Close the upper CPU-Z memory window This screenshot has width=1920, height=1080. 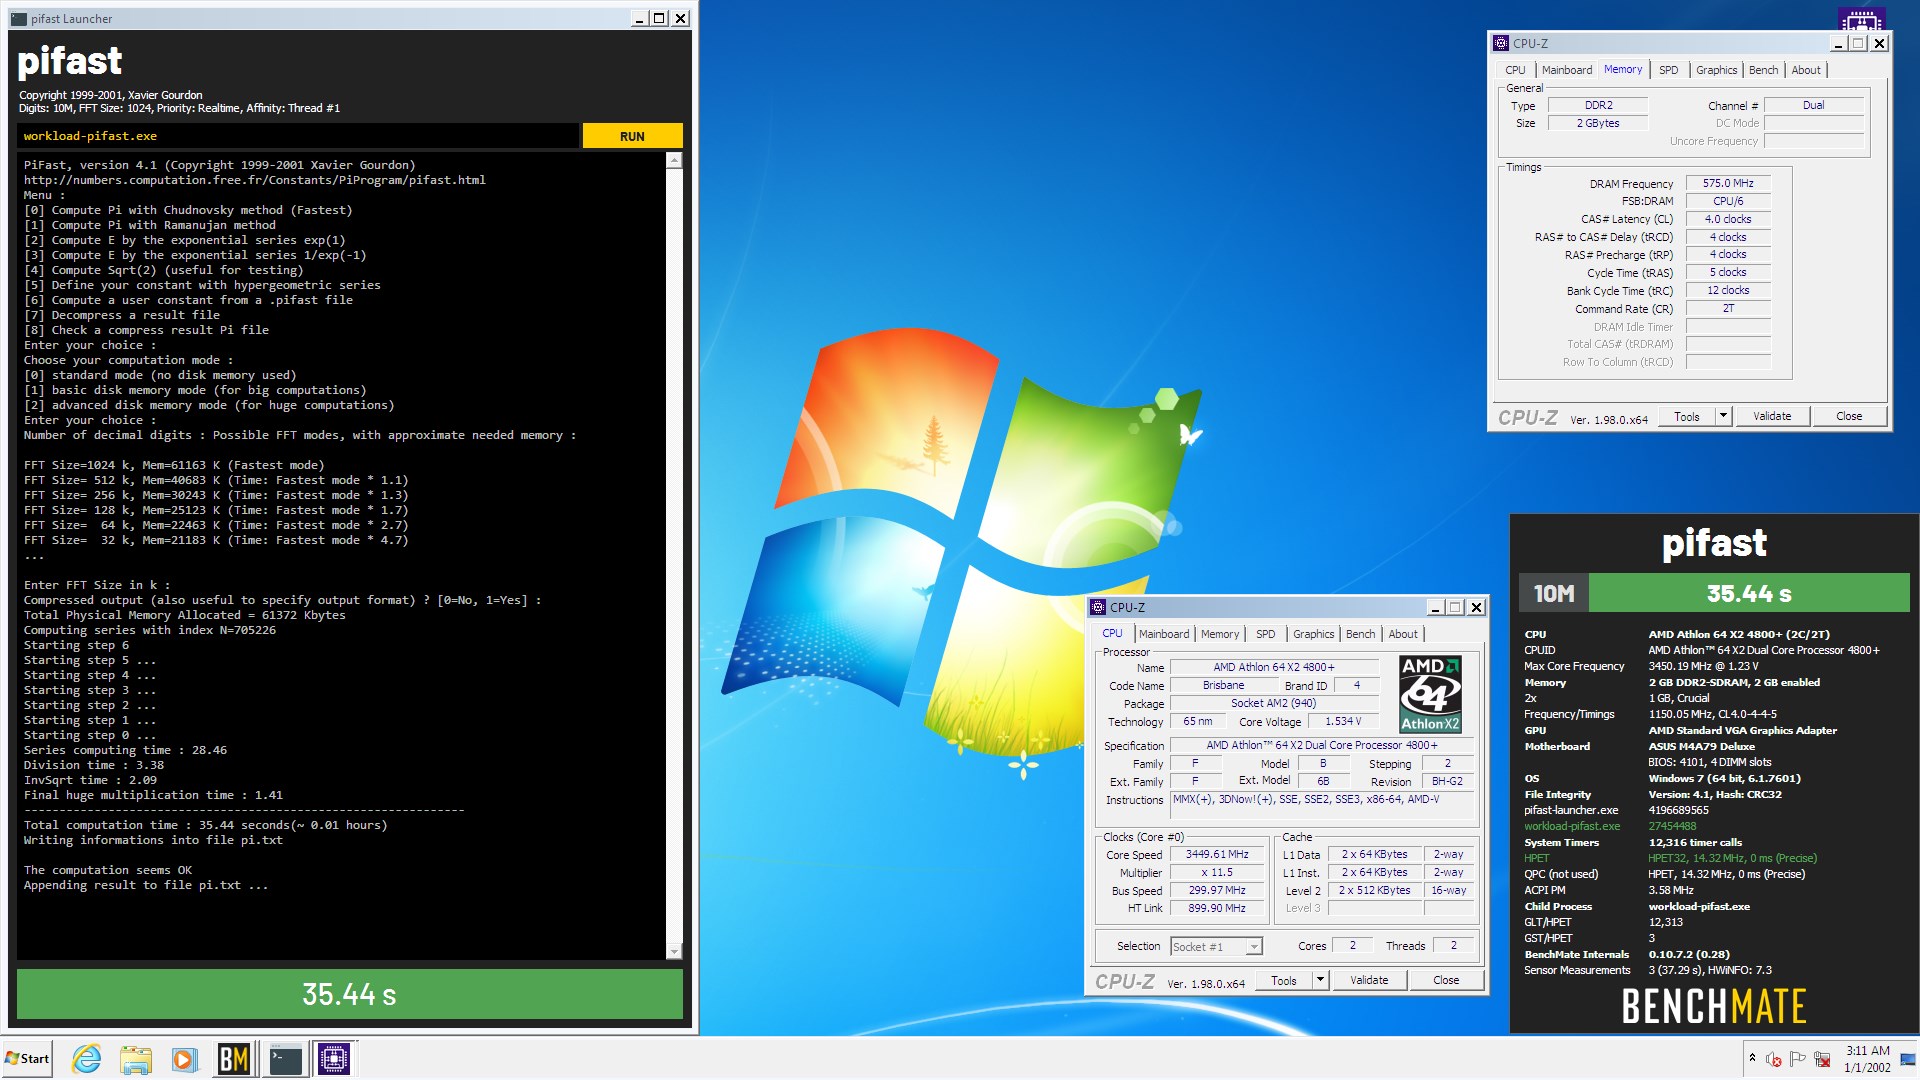pyautogui.click(x=1879, y=43)
